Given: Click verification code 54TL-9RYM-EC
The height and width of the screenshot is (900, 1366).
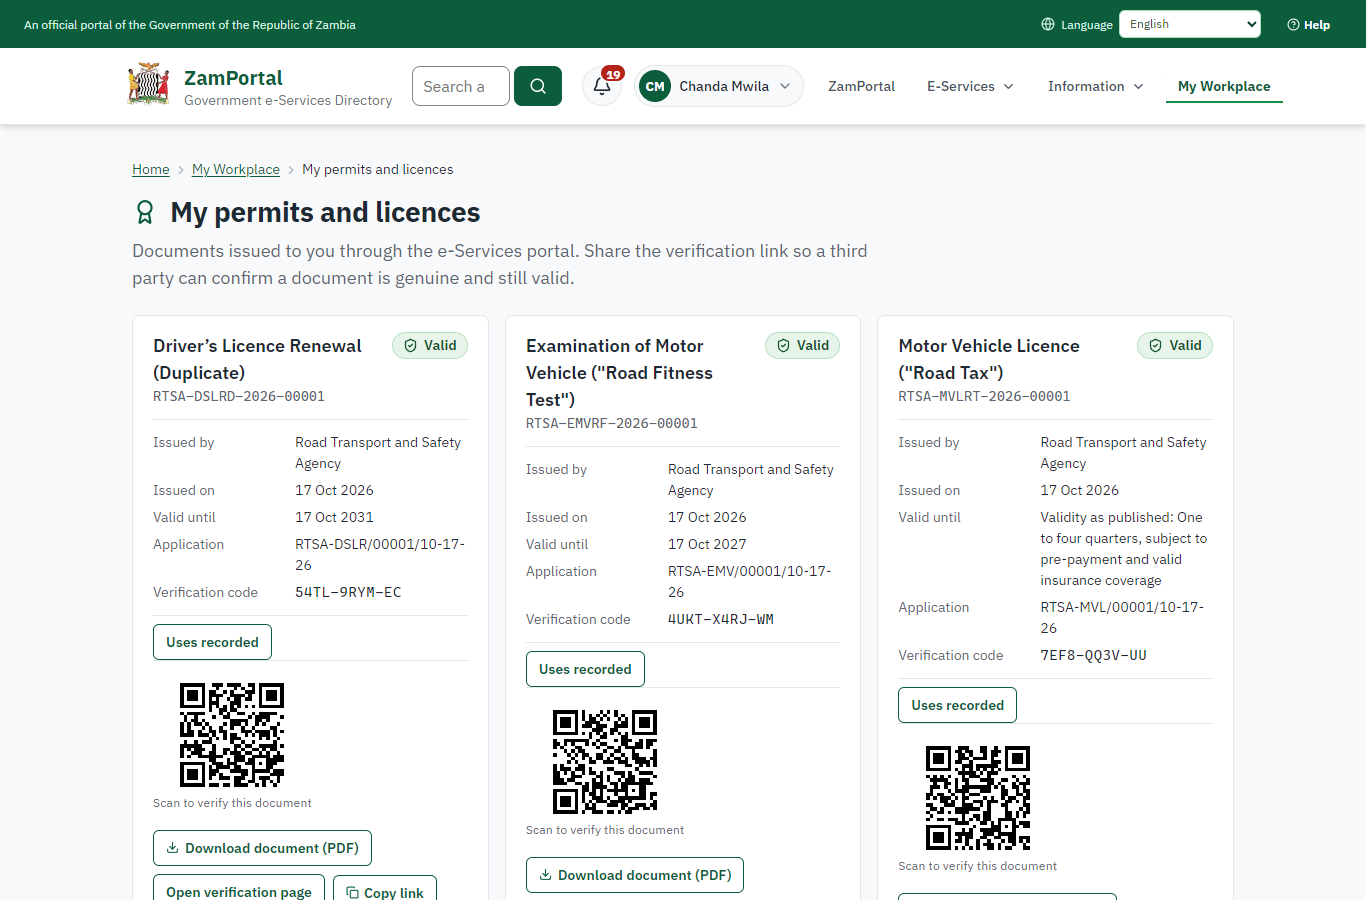Looking at the screenshot, I should pyautogui.click(x=348, y=592).
